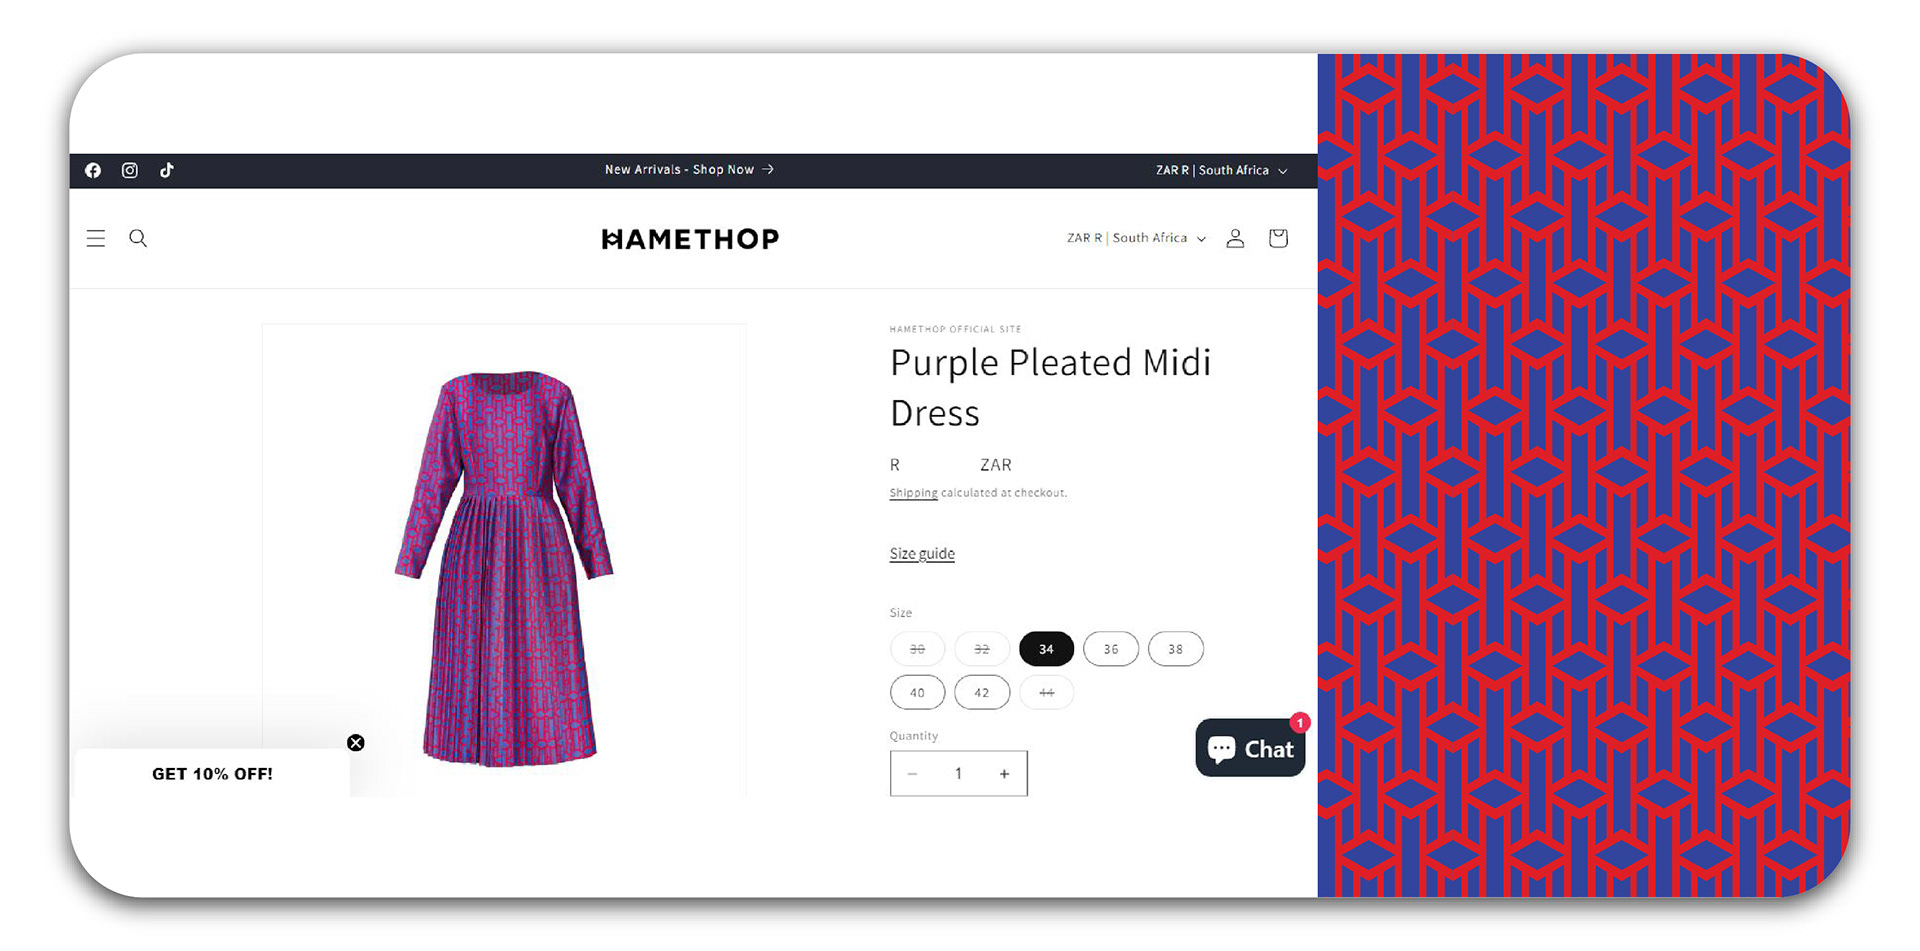Select size 38
1920x951 pixels.
(1176, 649)
